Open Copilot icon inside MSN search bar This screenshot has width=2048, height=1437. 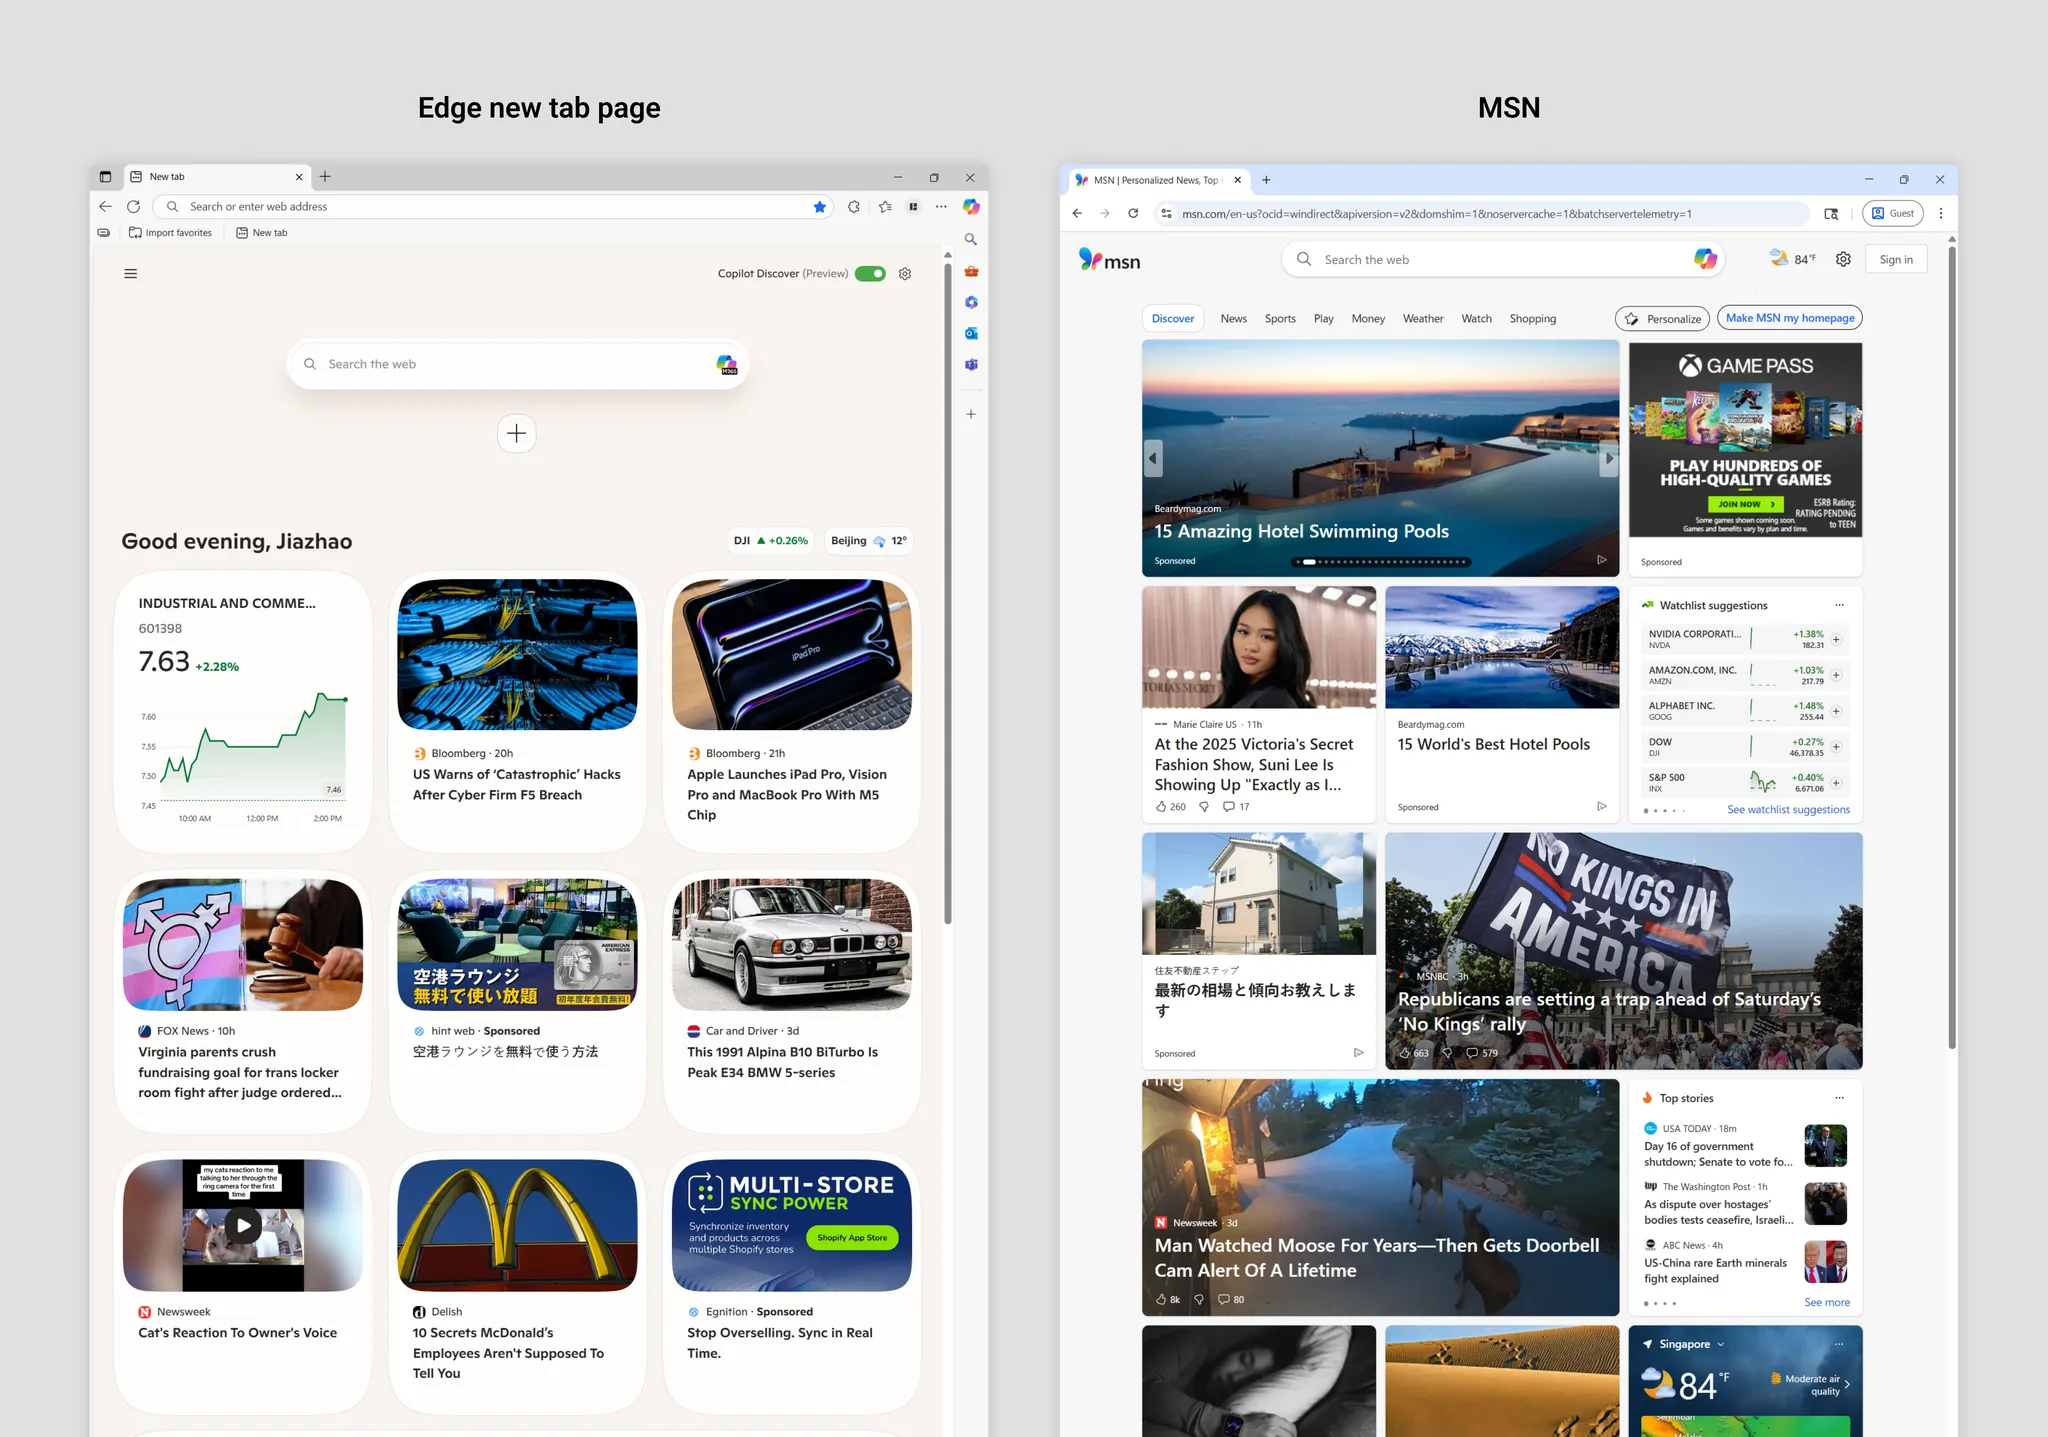pyautogui.click(x=1706, y=259)
